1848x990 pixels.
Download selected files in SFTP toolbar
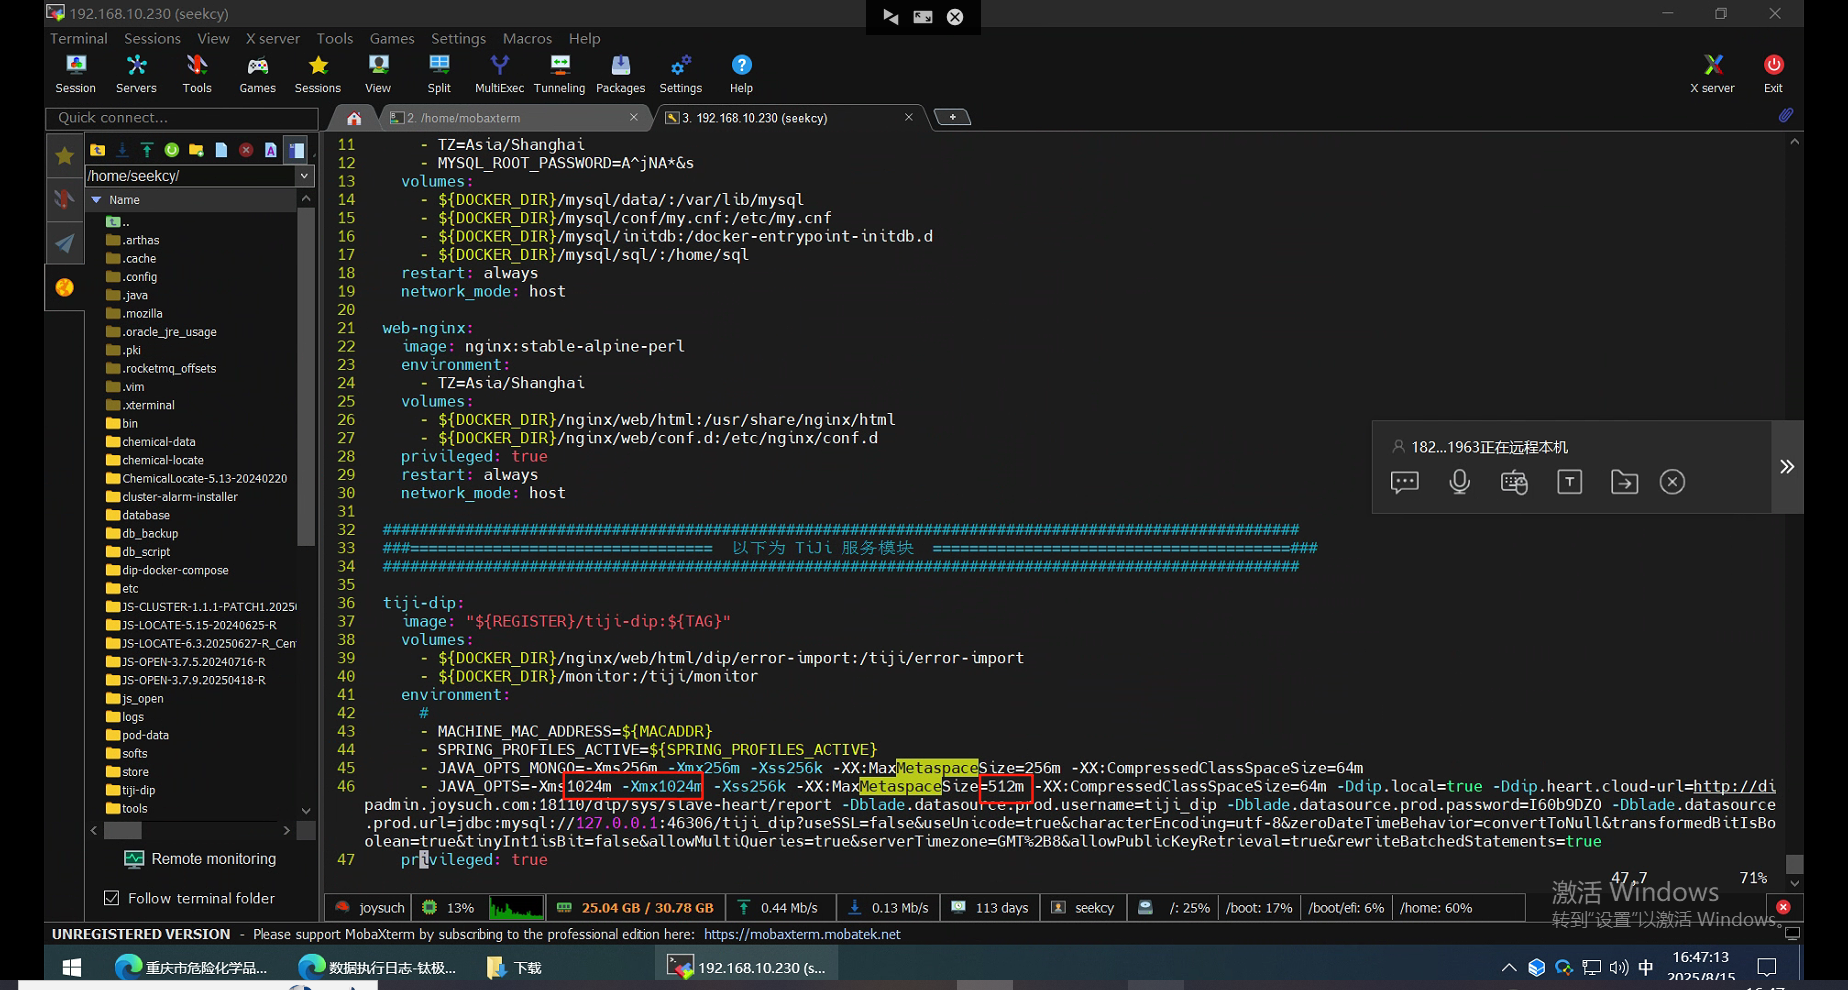(x=122, y=150)
